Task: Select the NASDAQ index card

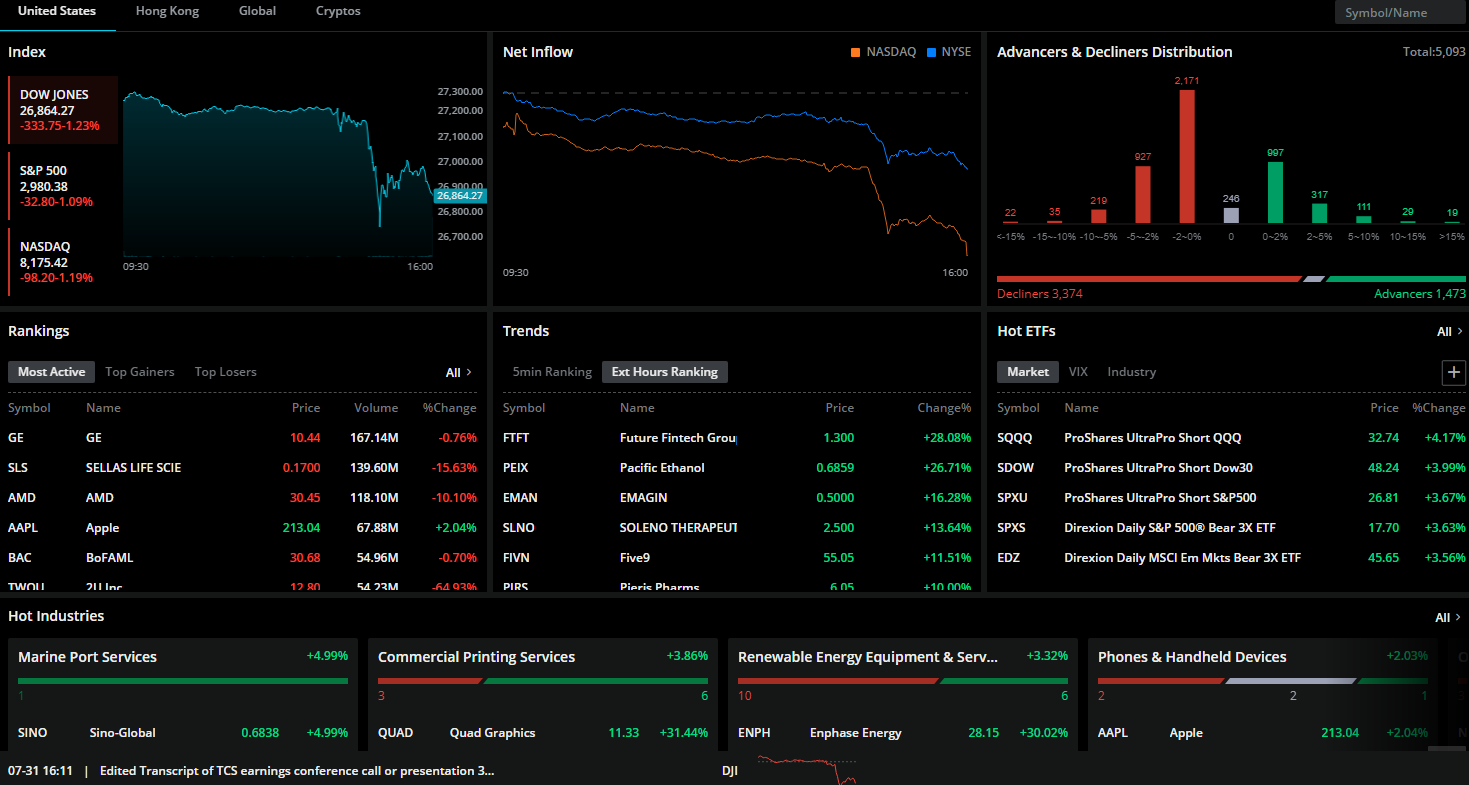Action: (62, 262)
